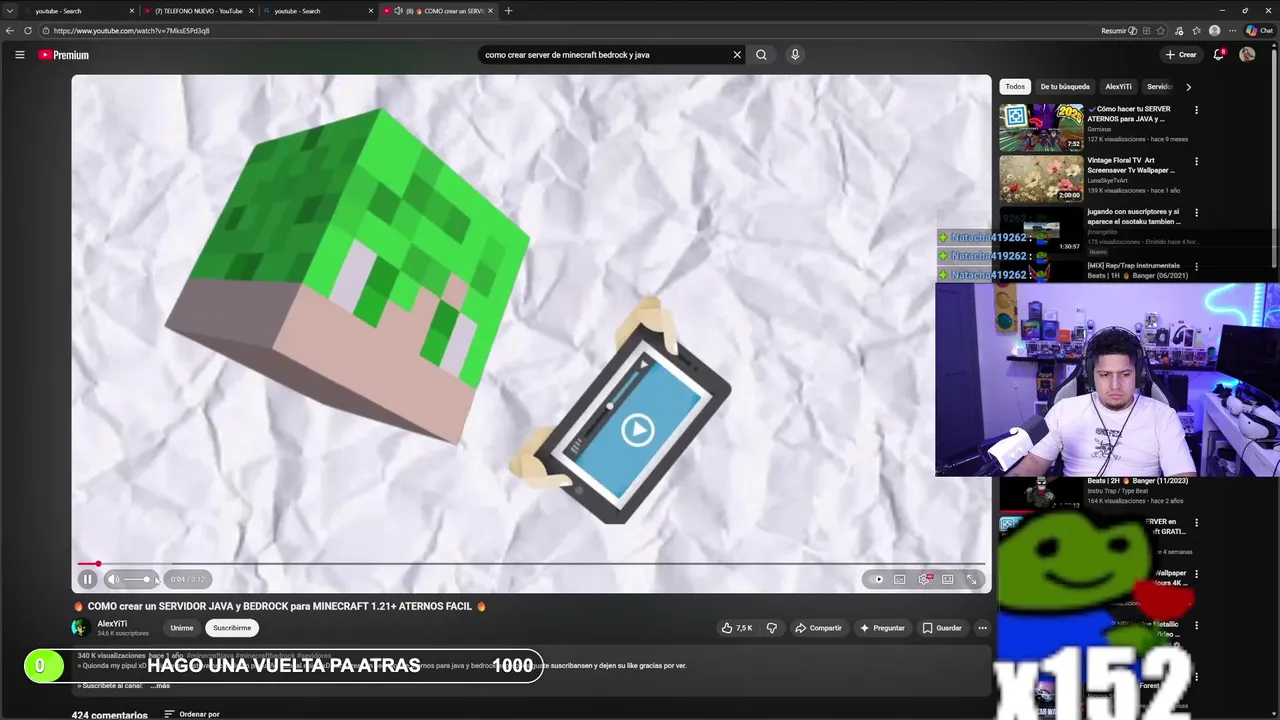
Task: Pause the playing video
Action: (x=87, y=579)
